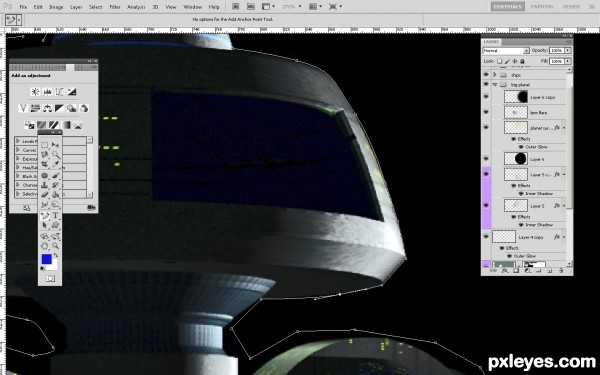This screenshot has width=600, height=375.
Task: Select the History Brush tool
Action: point(55,185)
